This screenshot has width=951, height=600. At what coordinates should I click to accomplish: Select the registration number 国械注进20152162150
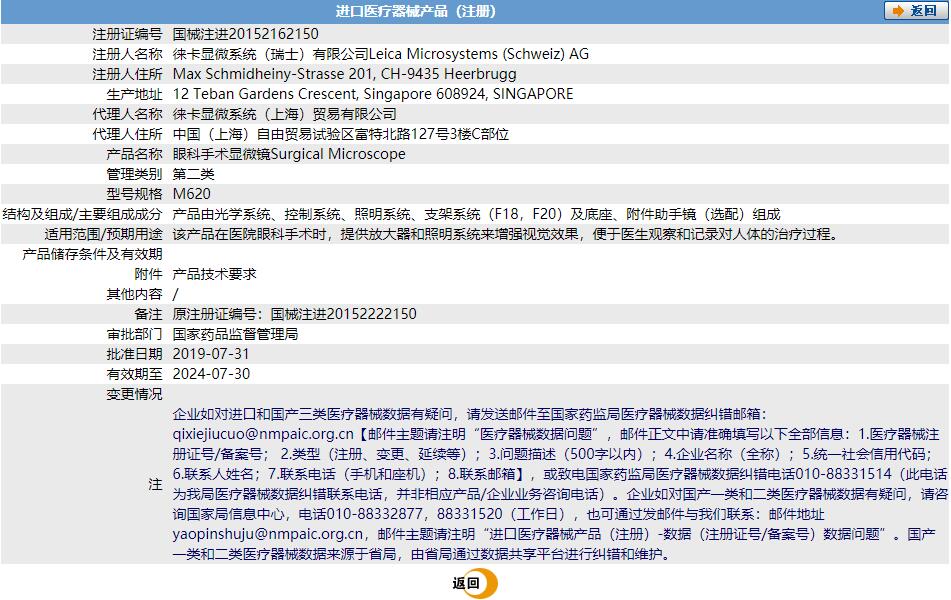[x=246, y=34]
